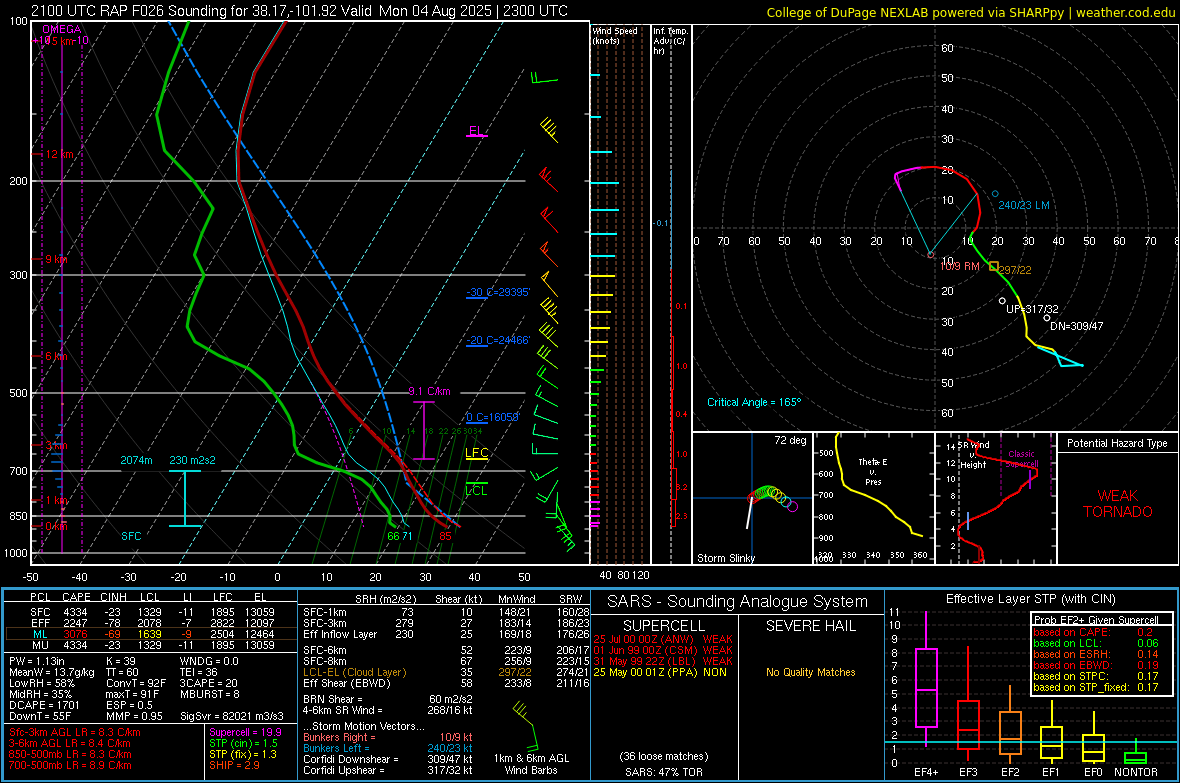Click the '25 May 00 01Z (PPA) NON' analog match
1180x783 pixels.
[x=660, y=672]
